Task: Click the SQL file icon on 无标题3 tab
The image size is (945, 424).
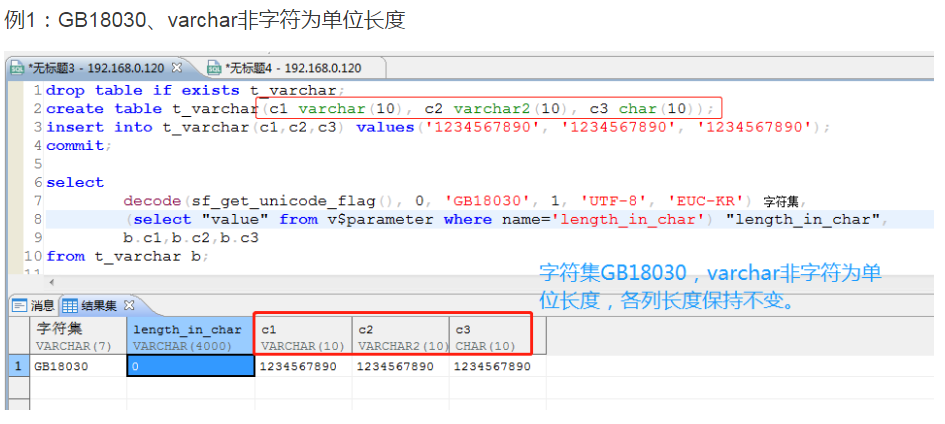Action: pos(17,68)
